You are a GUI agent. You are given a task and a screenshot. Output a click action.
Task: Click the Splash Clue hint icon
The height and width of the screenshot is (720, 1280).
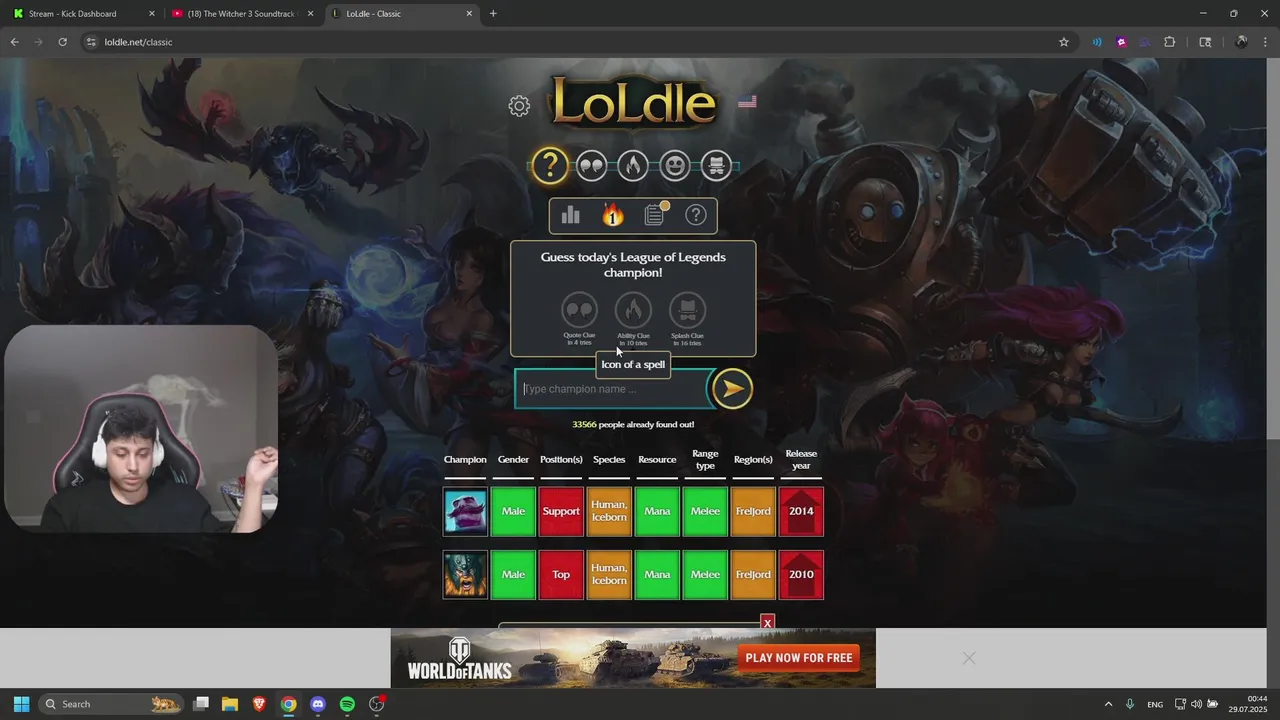coord(687,311)
